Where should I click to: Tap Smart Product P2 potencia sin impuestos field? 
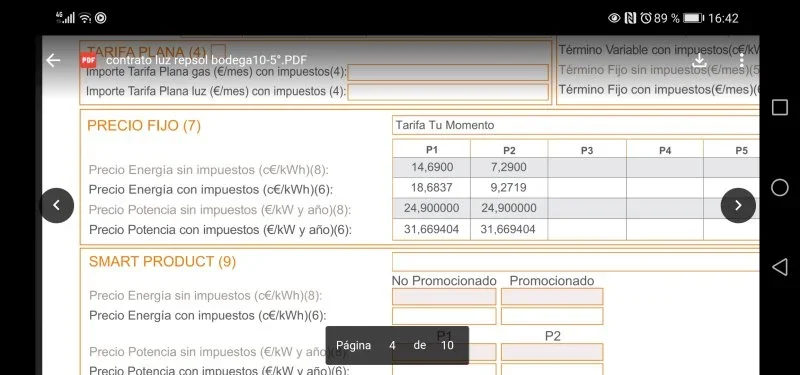(x=552, y=352)
